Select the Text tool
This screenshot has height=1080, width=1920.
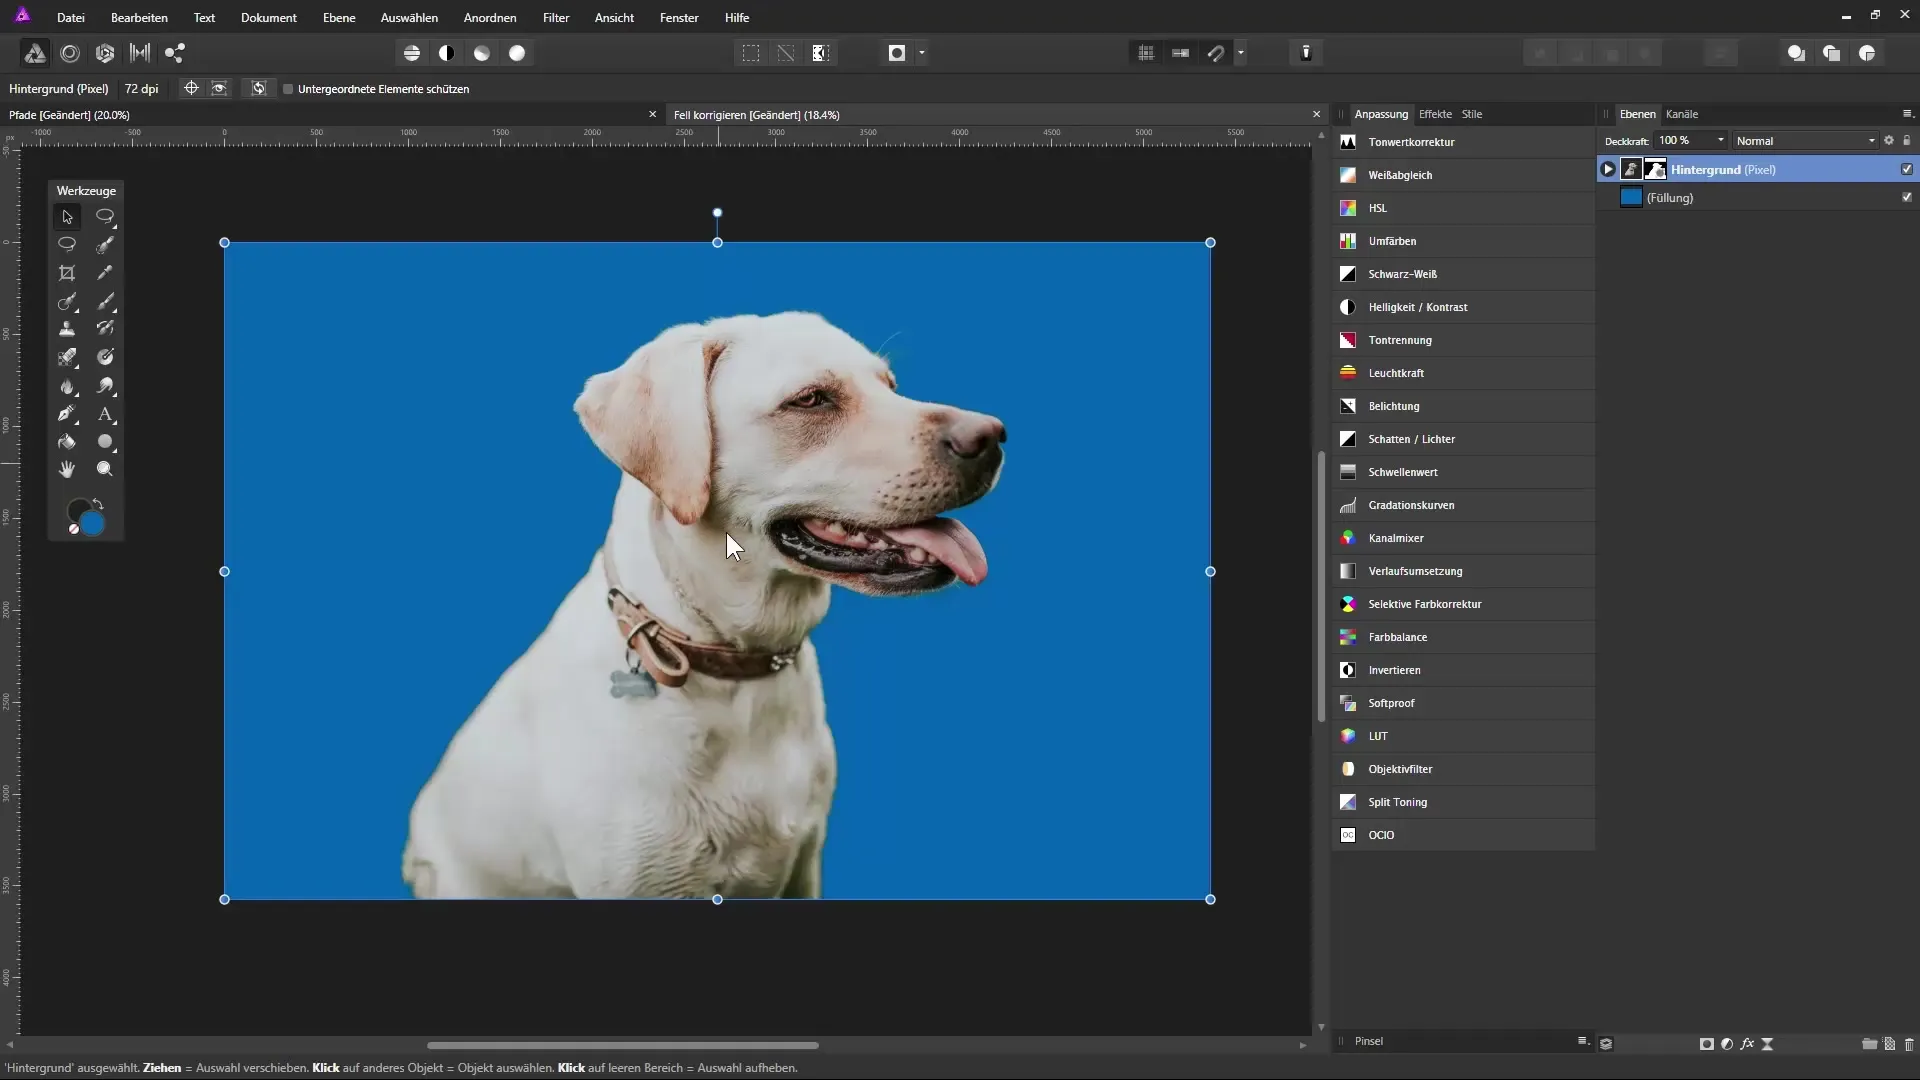[105, 414]
